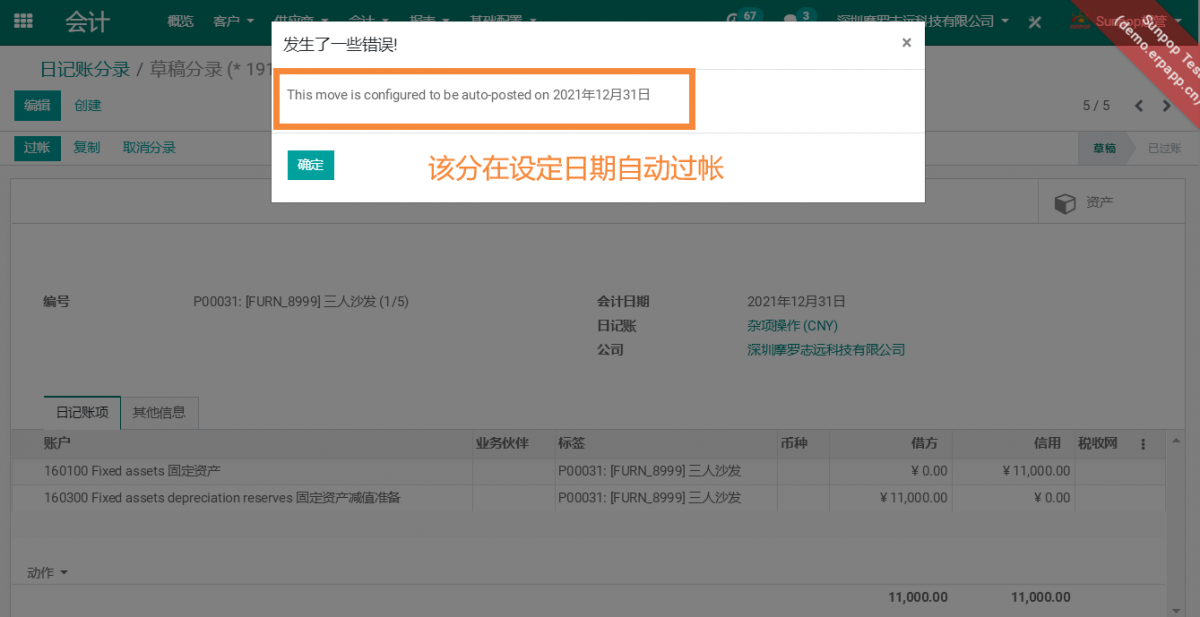Viewport: 1200px width, 617px height.
Task: Click the 取消分录 button
Action: (x=149, y=148)
